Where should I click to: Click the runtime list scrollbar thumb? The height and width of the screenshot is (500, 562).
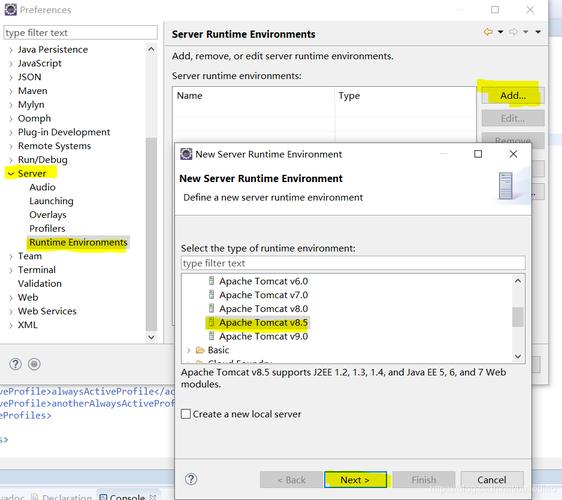(518, 317)
